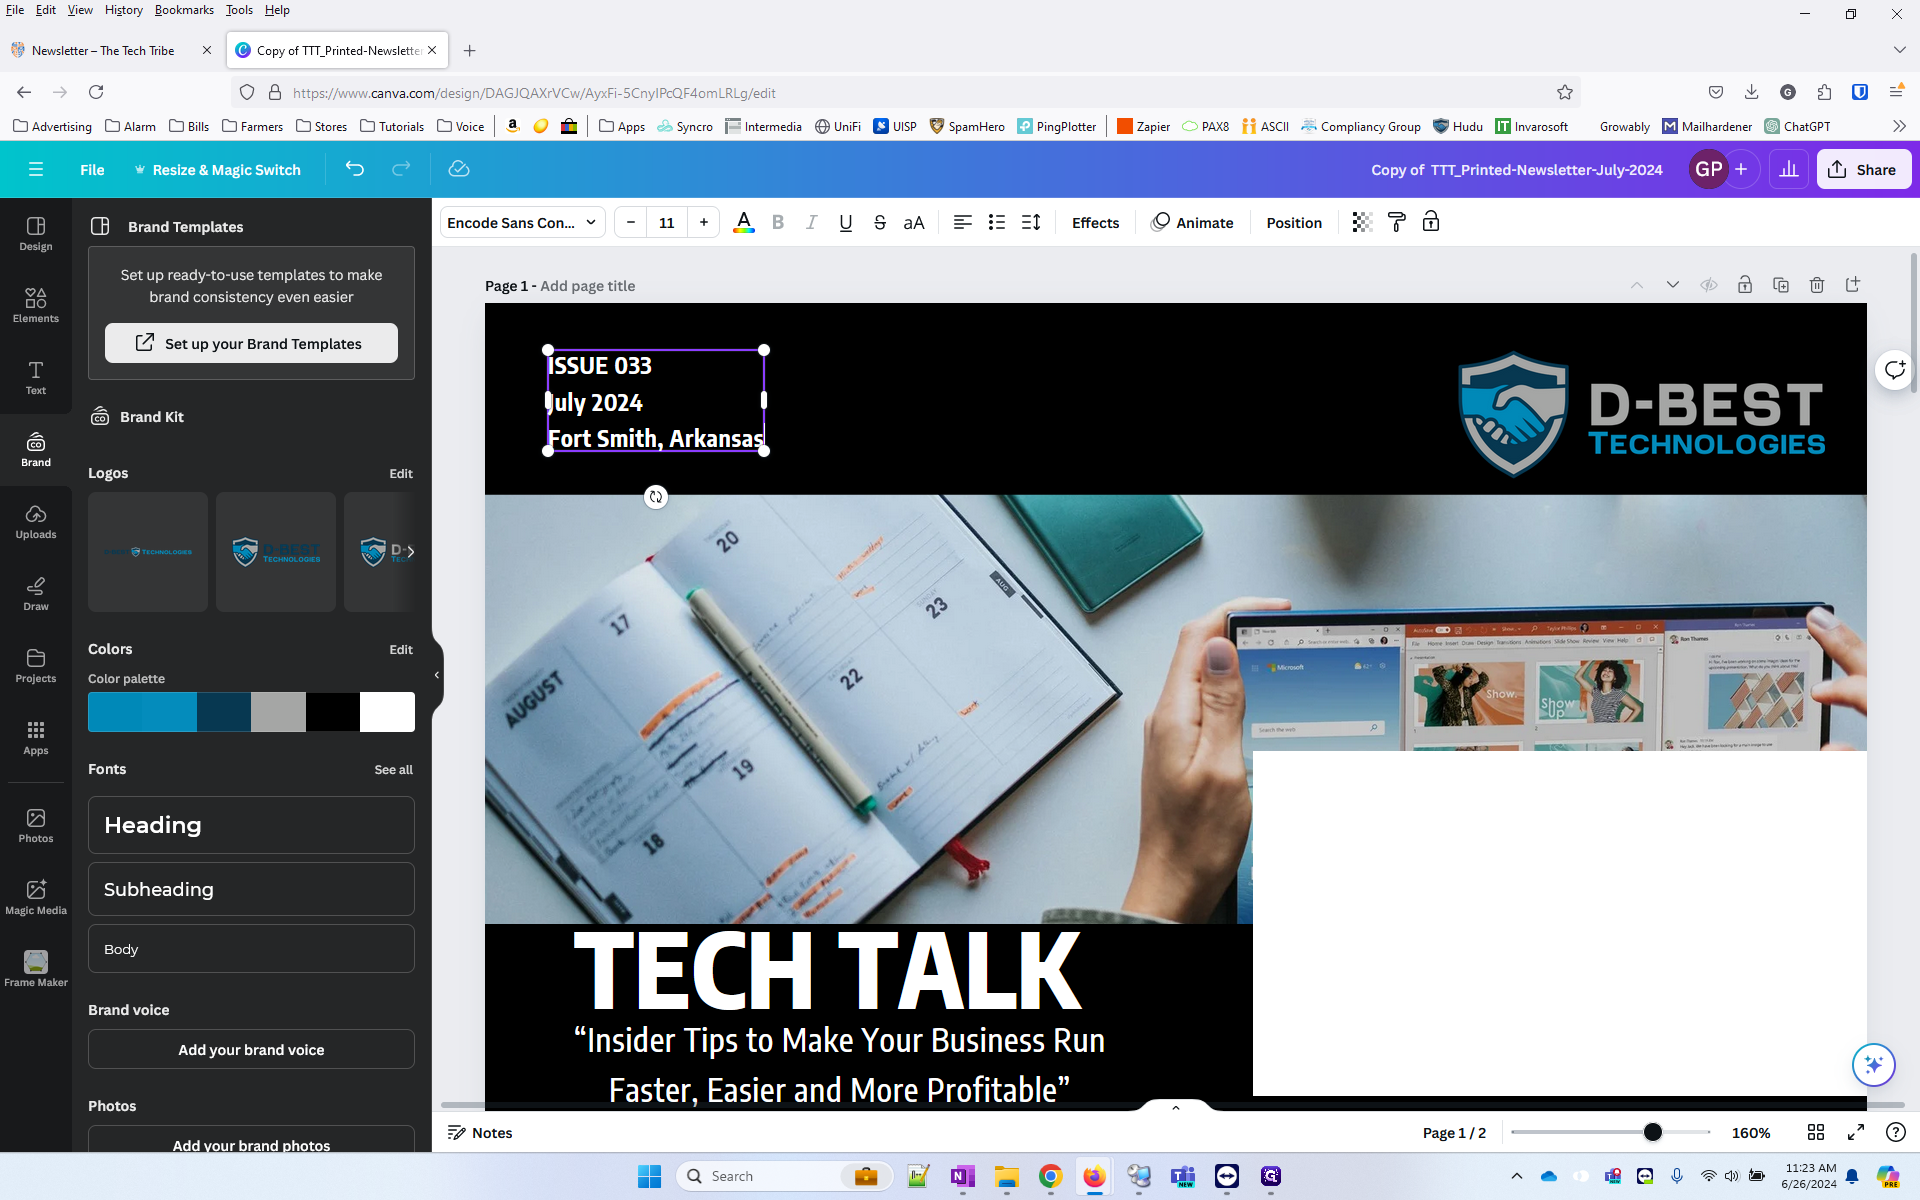
Task: Open the insights chart icon
Action: pos(1789,169)
